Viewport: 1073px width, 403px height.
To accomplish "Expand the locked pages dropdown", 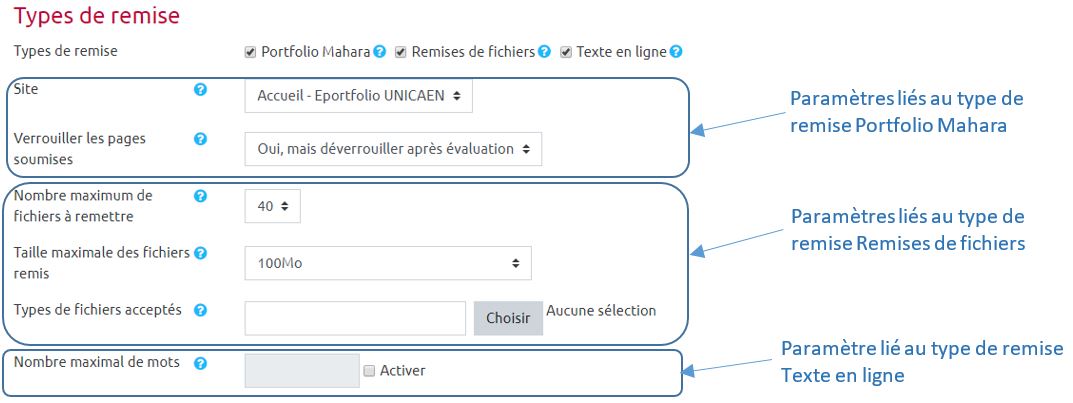I will (x=392, y=149).
